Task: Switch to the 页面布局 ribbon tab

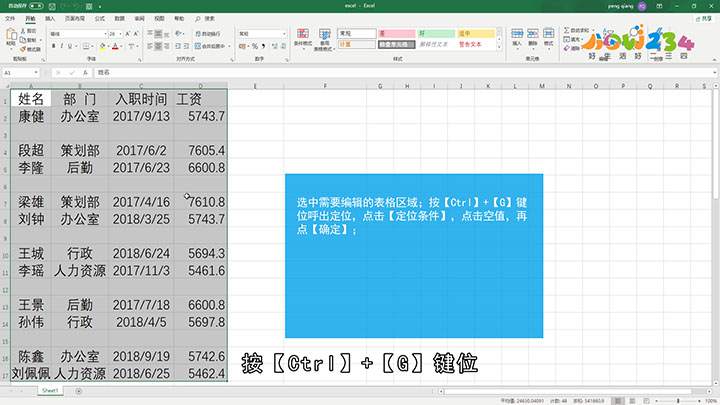Action: (75, 19)
